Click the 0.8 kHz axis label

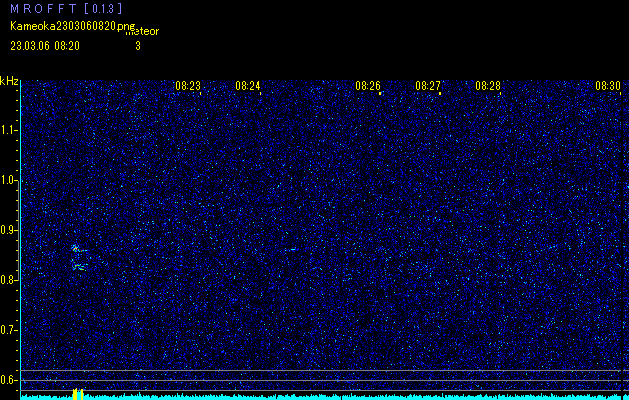tap(9, 280)
